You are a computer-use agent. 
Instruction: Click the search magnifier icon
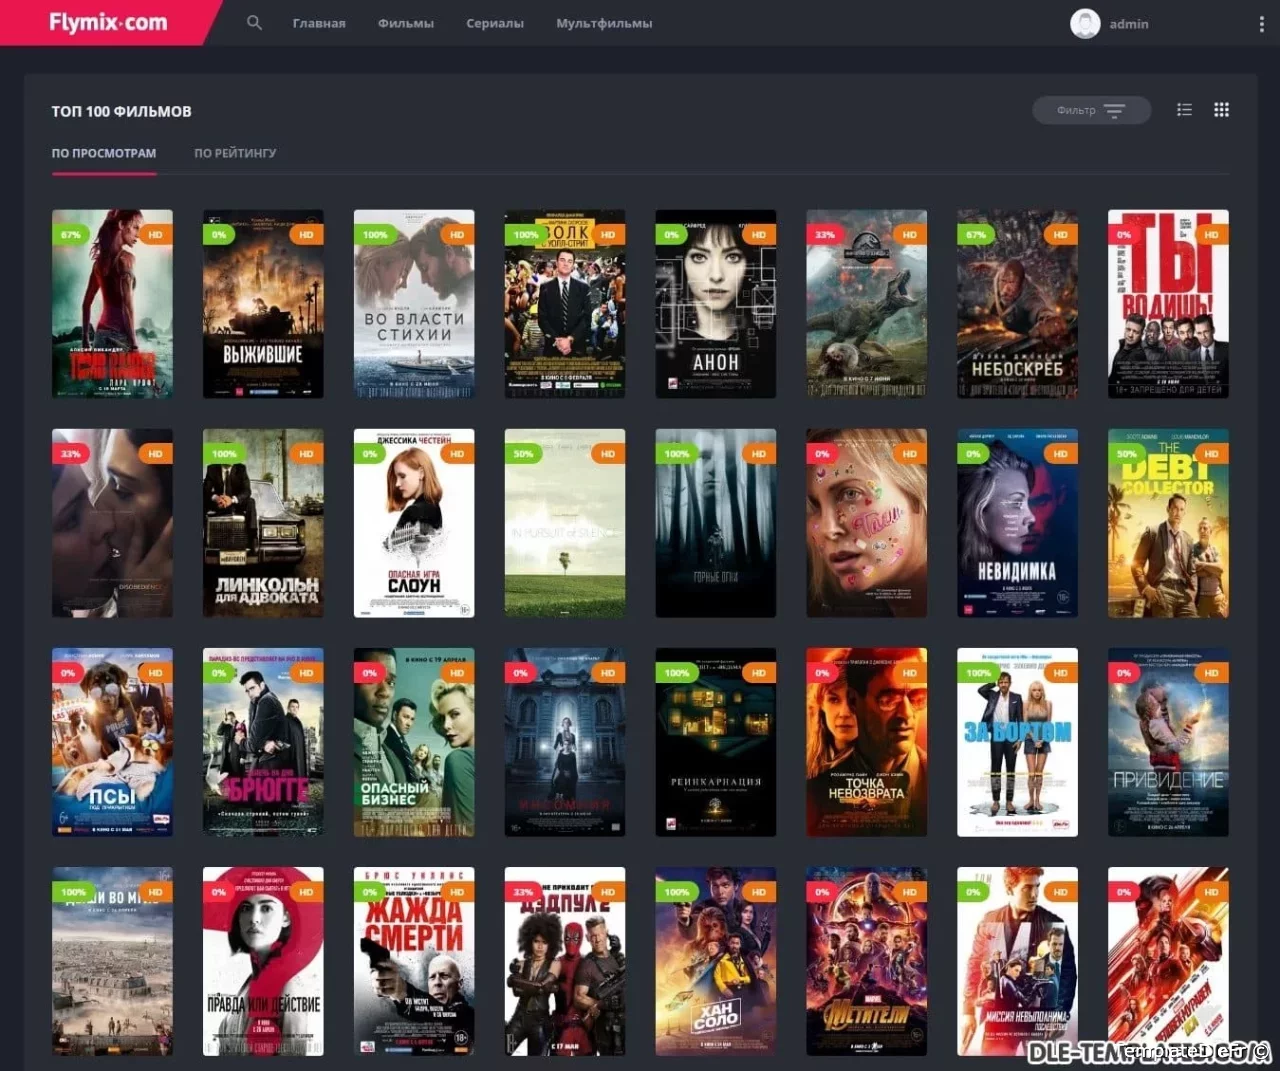click(254, 23)
